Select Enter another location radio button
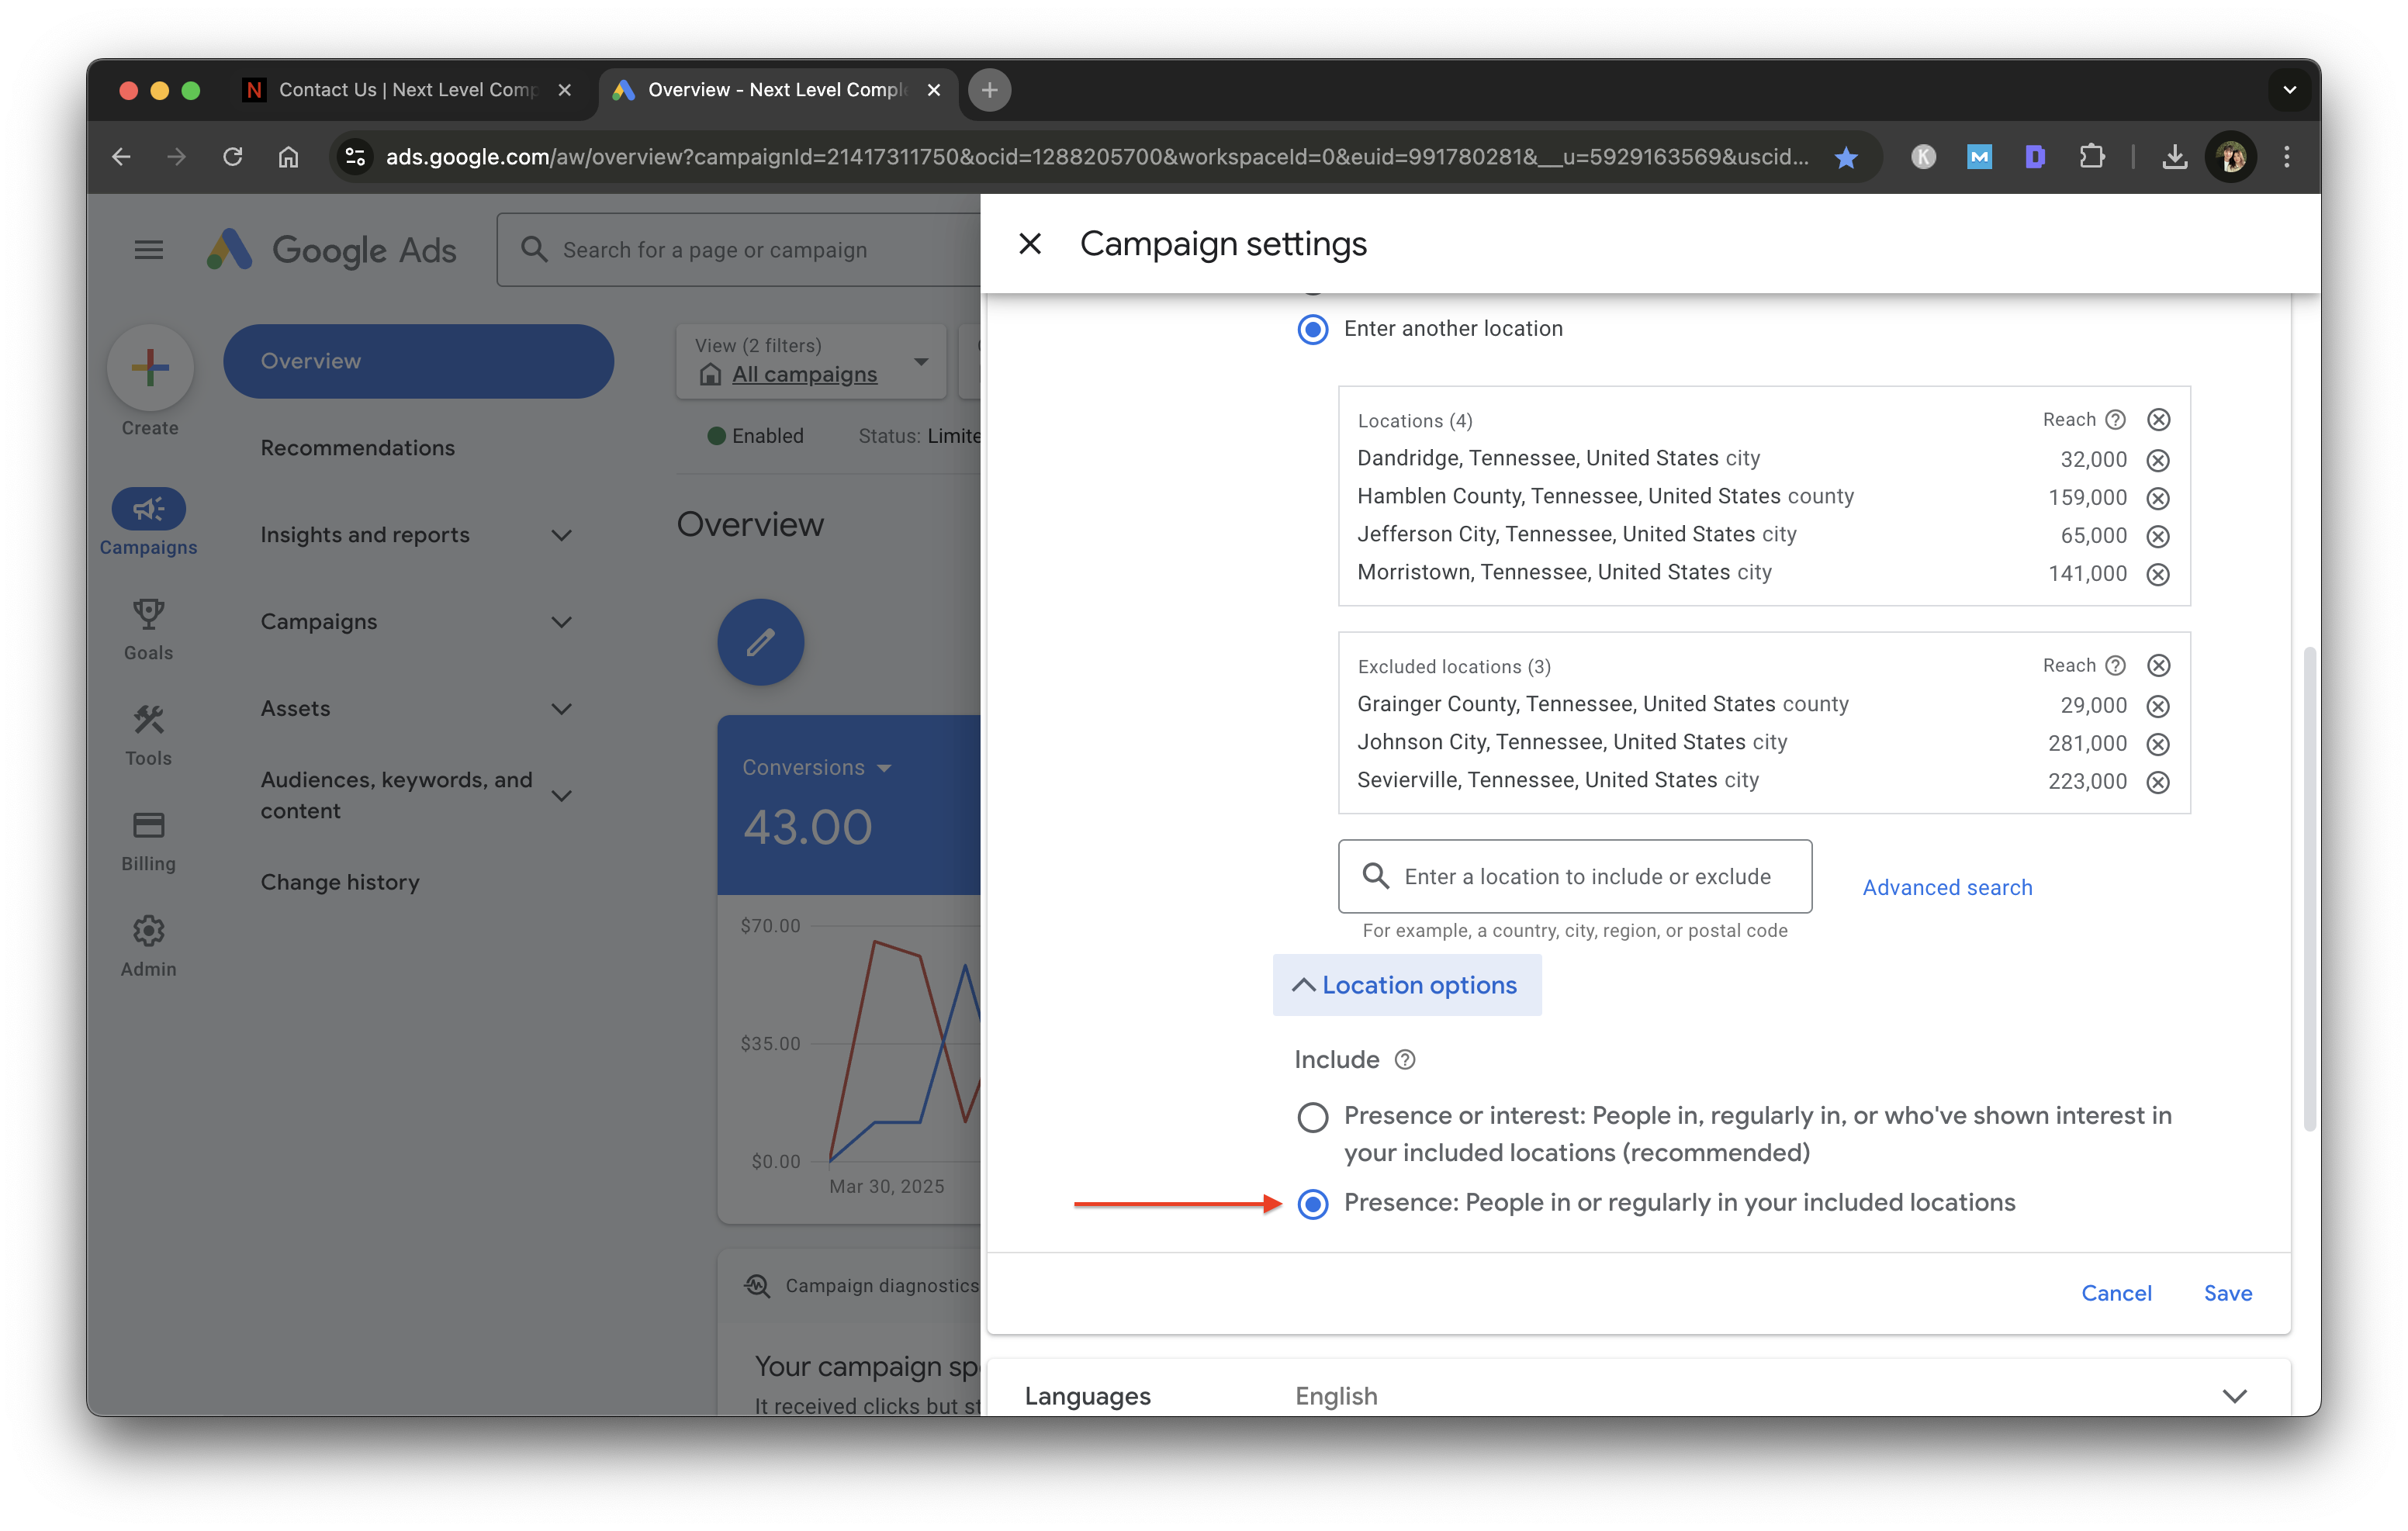Viewport: 2408px width, 1531px height. [x=1312, y=329]
